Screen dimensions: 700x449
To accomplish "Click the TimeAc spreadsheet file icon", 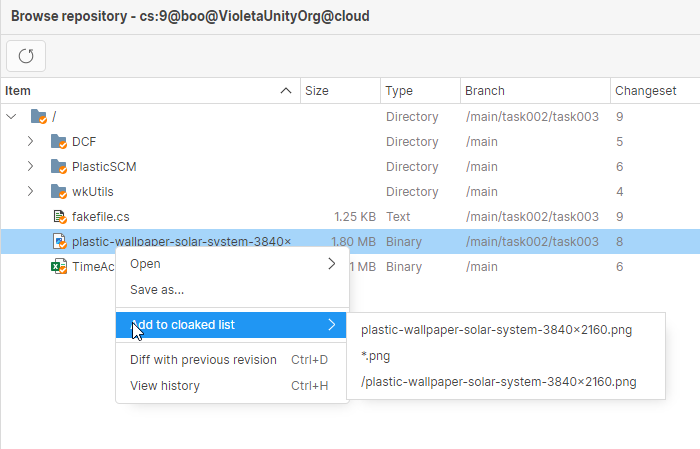I will pyautogui.click(x=59, y=267).
